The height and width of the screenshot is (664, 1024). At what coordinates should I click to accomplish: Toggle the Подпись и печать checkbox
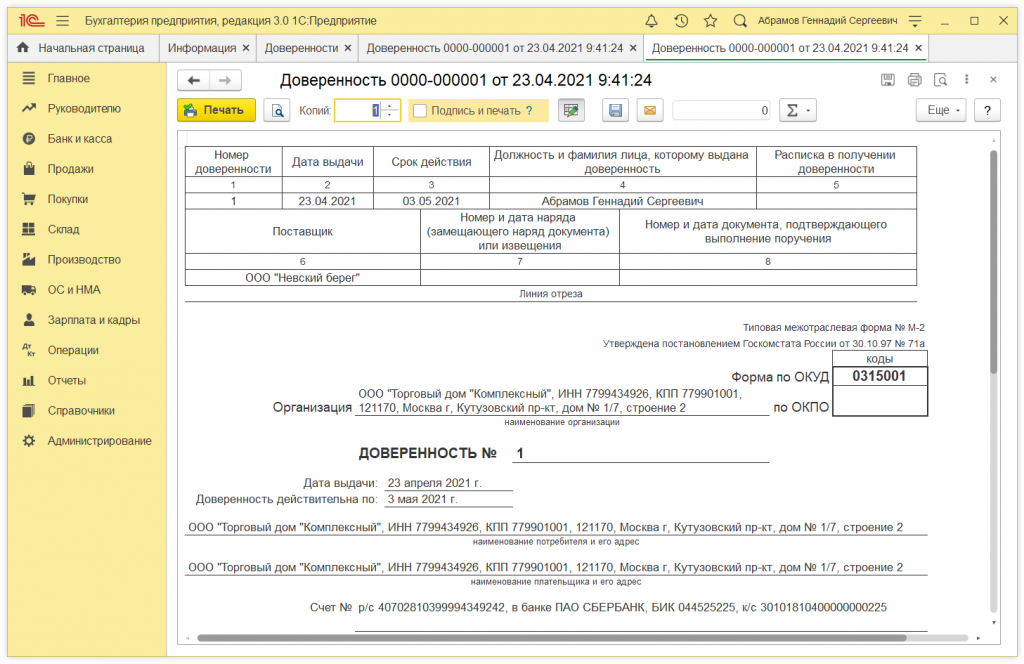point(420,110)
